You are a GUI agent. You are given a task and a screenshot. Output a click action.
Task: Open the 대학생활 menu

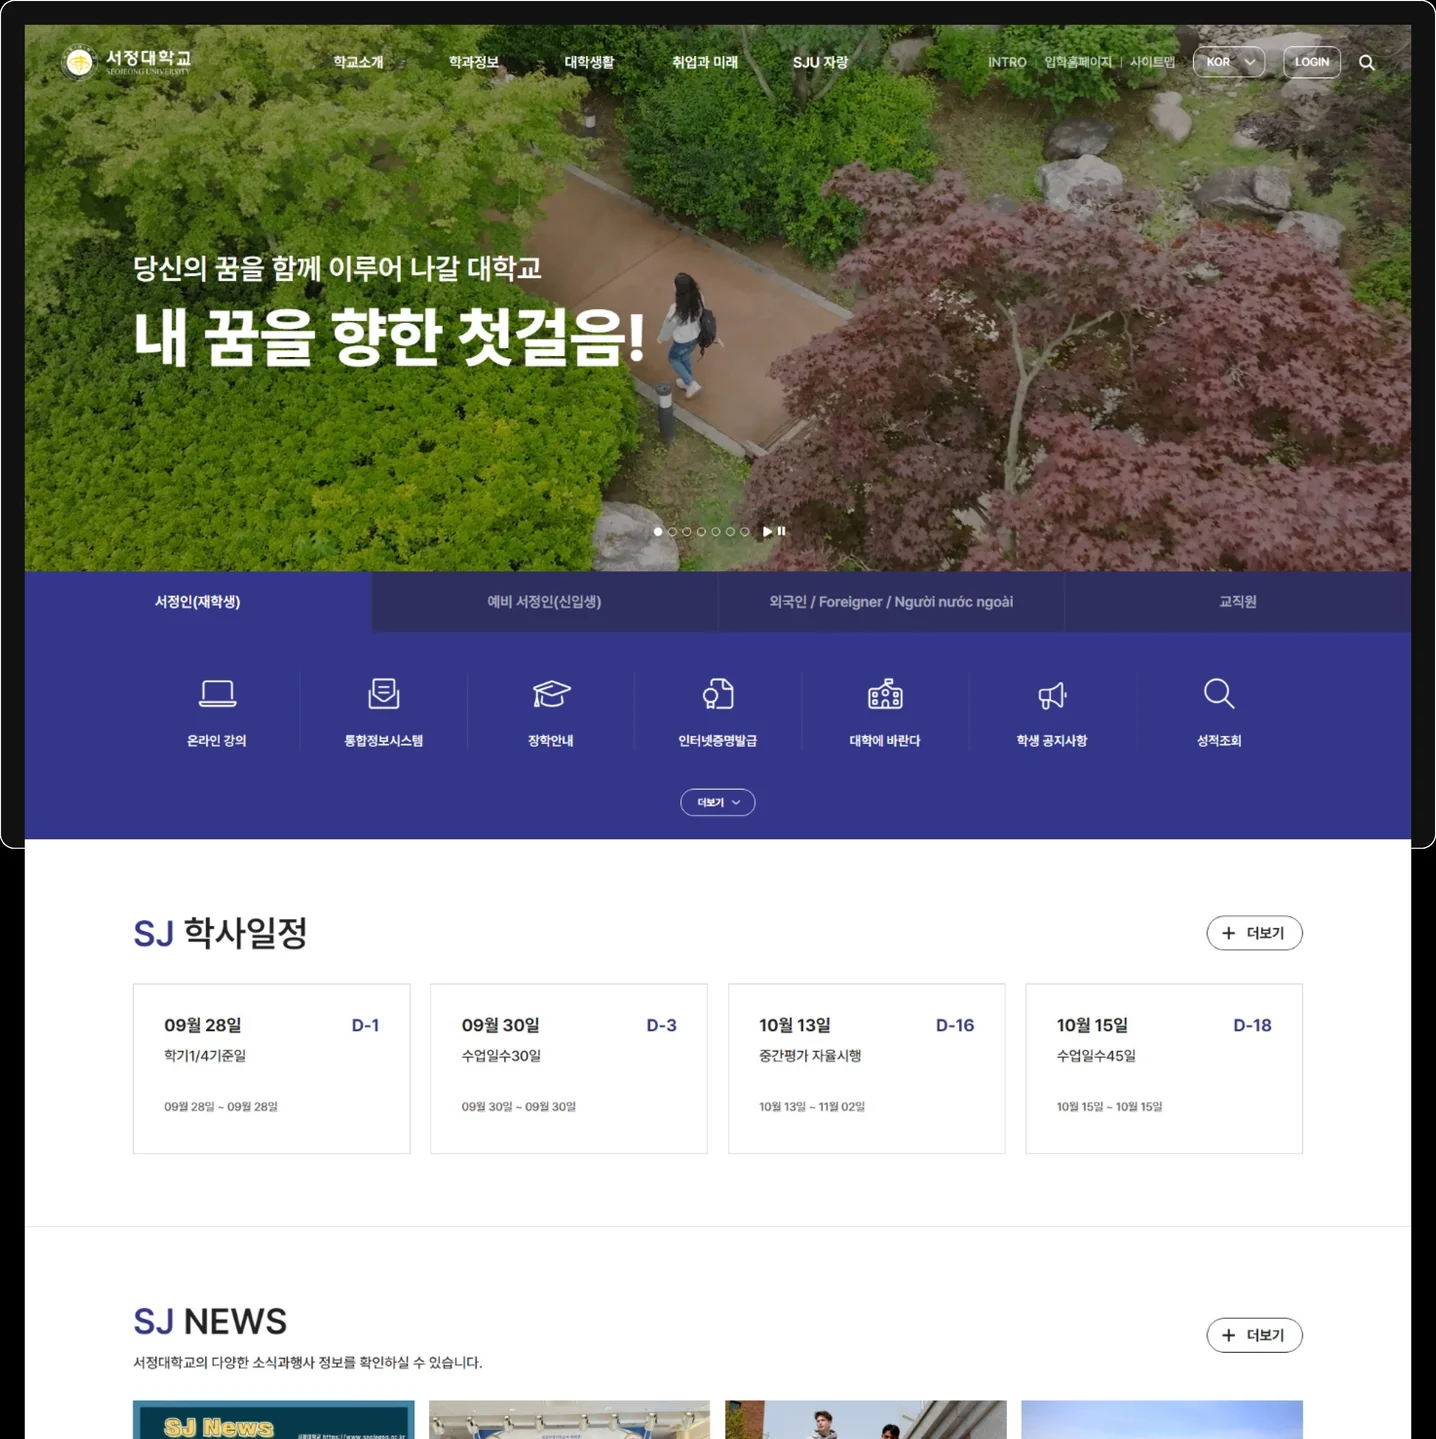[x=589, y=62]
